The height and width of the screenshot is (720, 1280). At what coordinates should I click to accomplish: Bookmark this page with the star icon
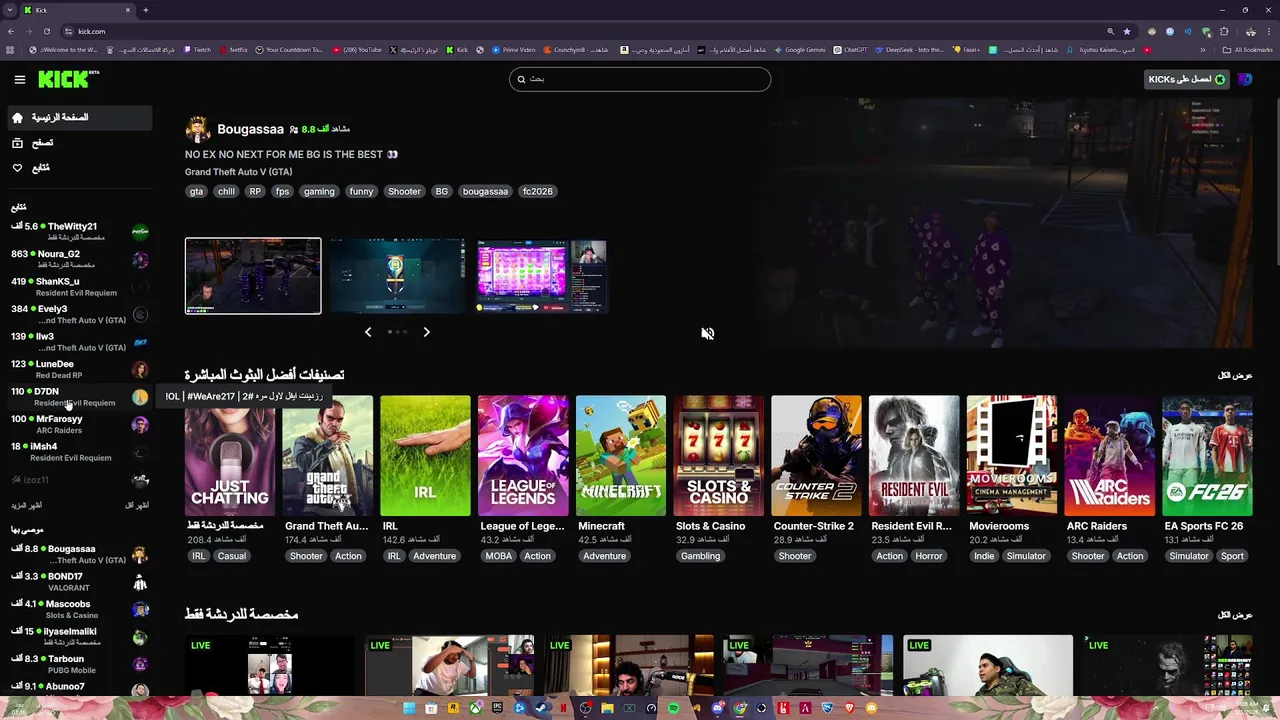1127,31
